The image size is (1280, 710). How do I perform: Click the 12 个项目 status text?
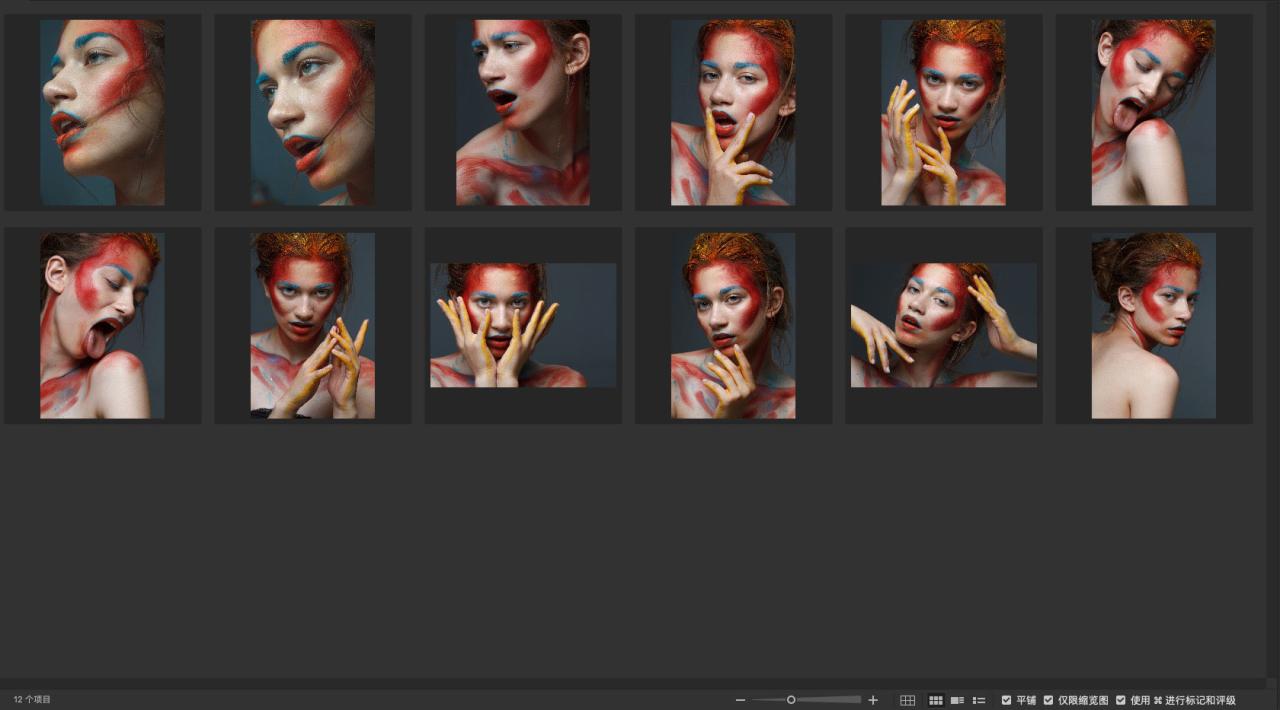point(32,700)
